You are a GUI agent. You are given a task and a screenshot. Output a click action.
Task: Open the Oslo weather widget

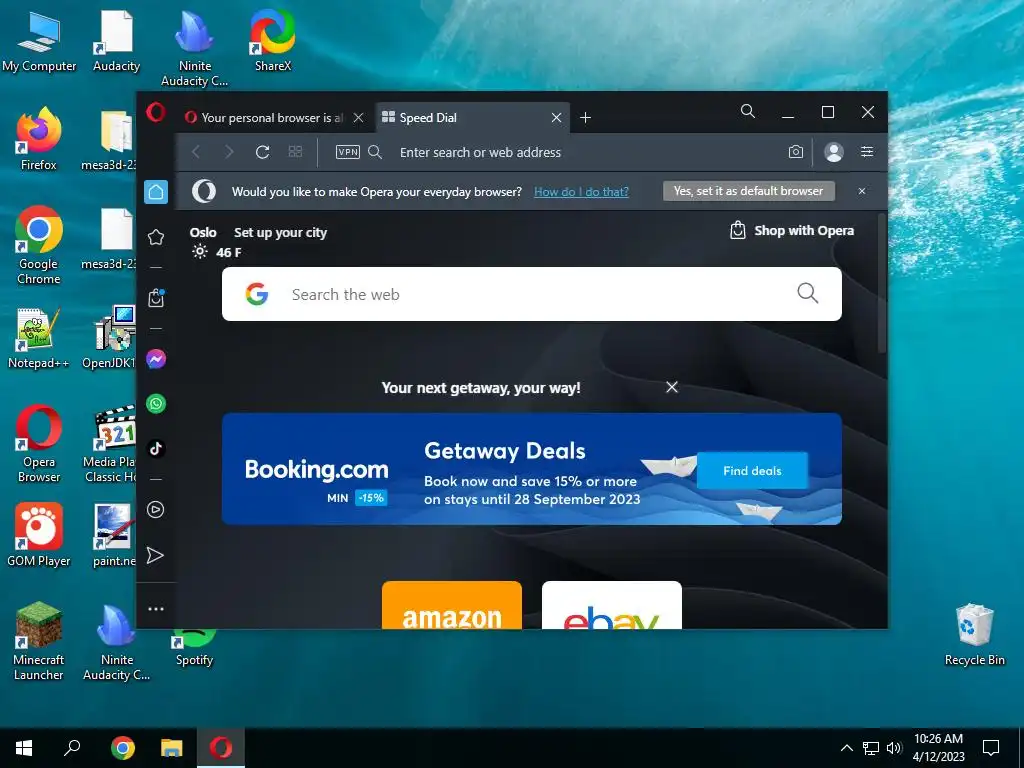(216, 242)
